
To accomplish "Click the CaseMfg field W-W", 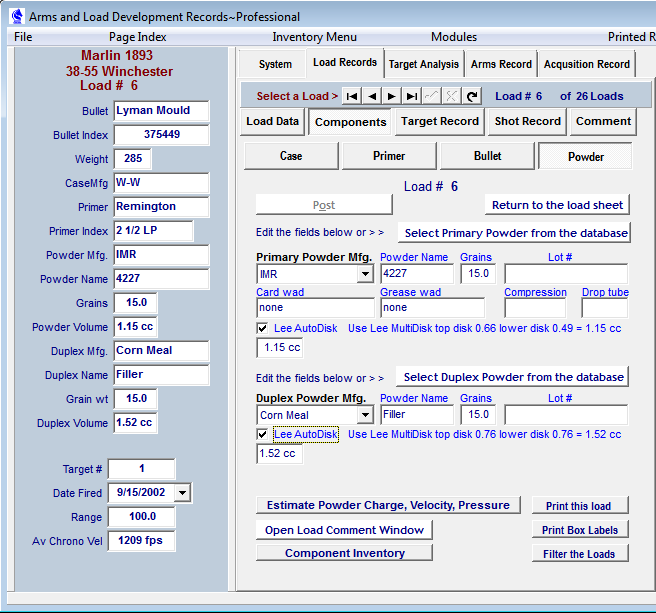I will click(x=161, y=183).
